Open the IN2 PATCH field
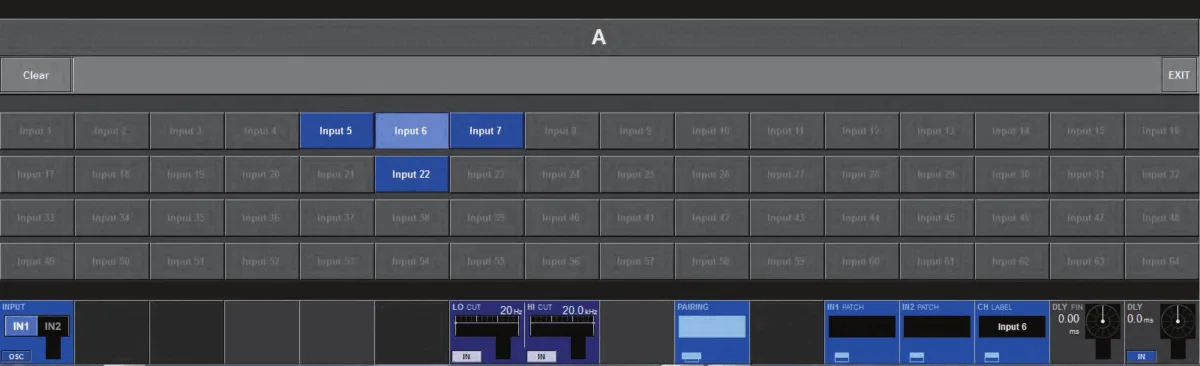This screenshot has width=1200, height=366. (x=936, y=326)
